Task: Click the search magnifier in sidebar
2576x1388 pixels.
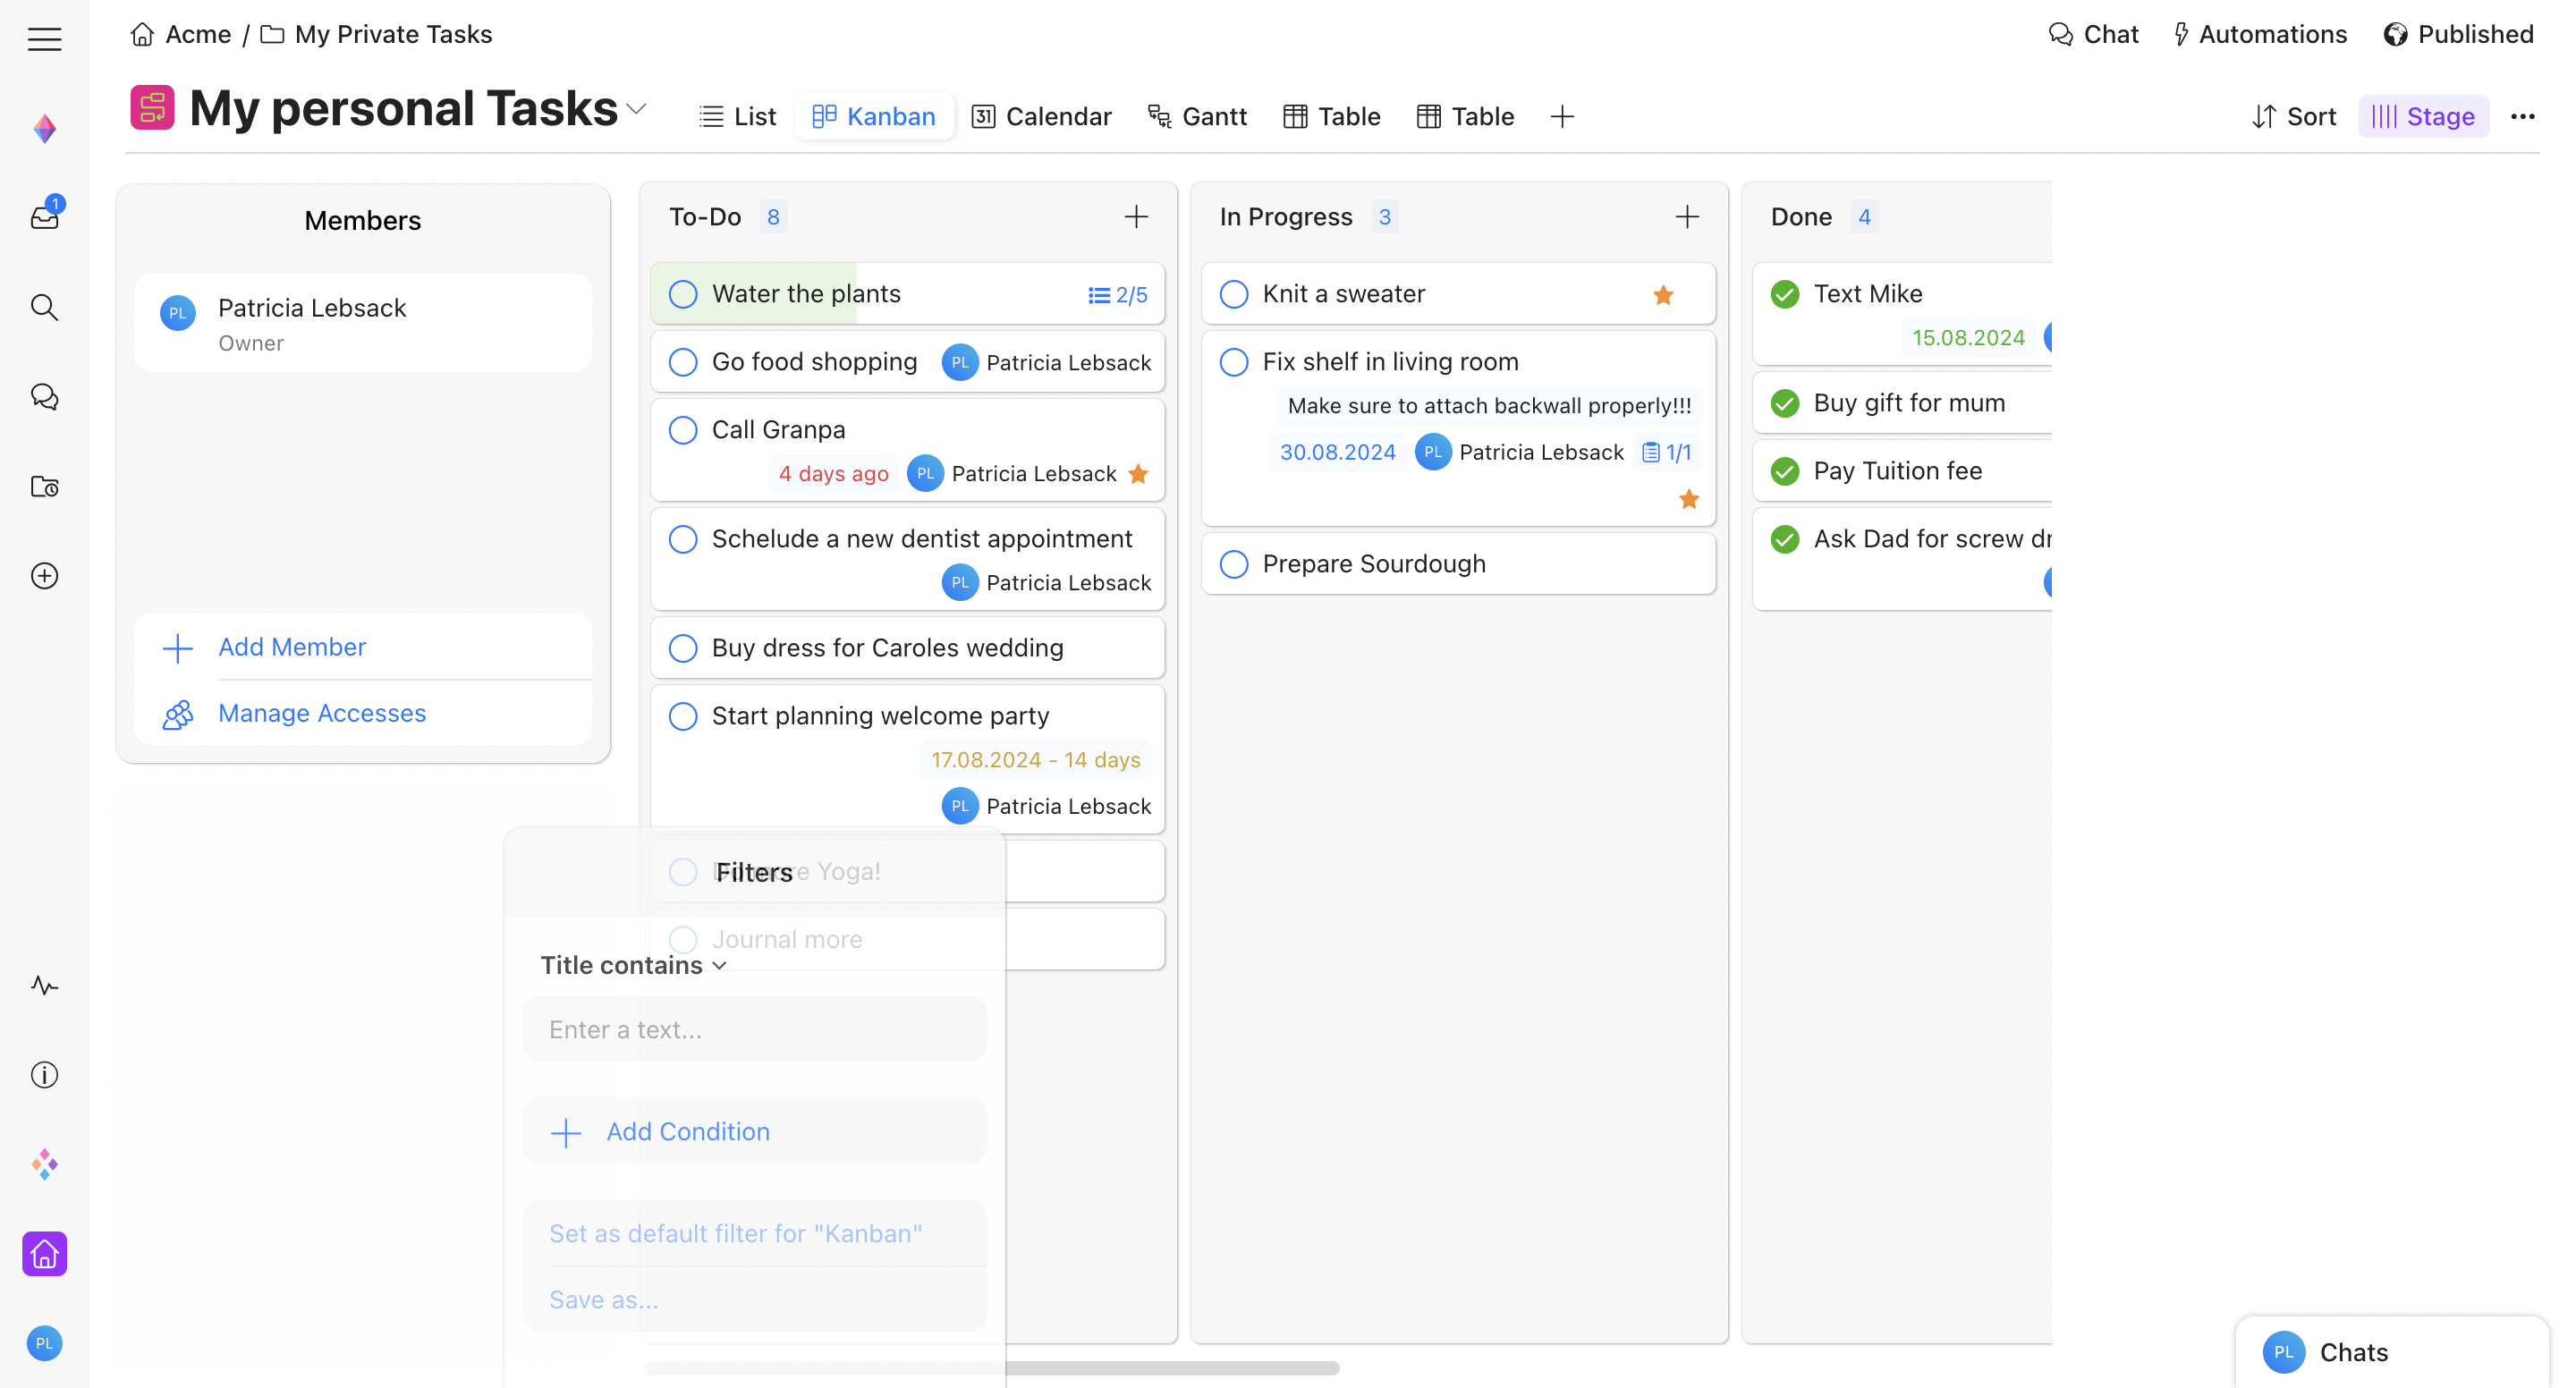Action: point(44,307)
